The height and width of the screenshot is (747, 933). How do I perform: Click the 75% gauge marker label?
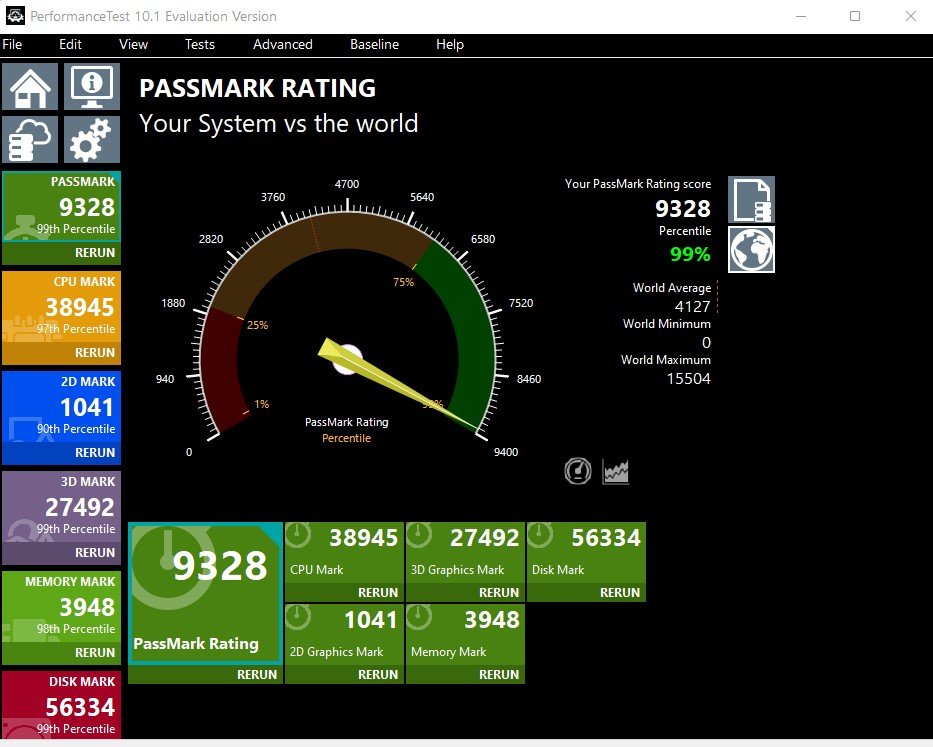pyautogui.click(x=403, y=282)
